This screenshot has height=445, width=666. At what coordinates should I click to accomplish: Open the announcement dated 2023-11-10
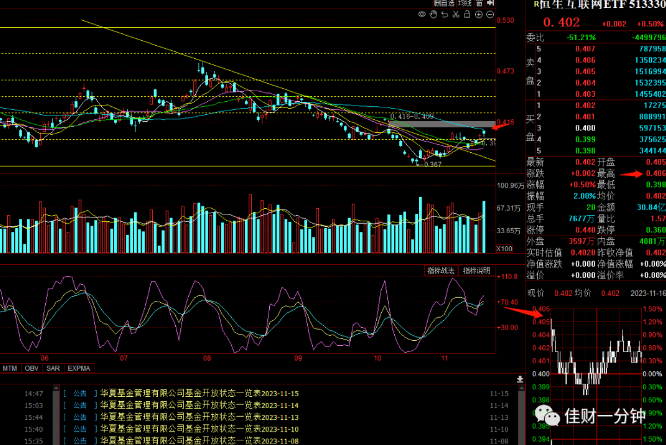point(200,429)
